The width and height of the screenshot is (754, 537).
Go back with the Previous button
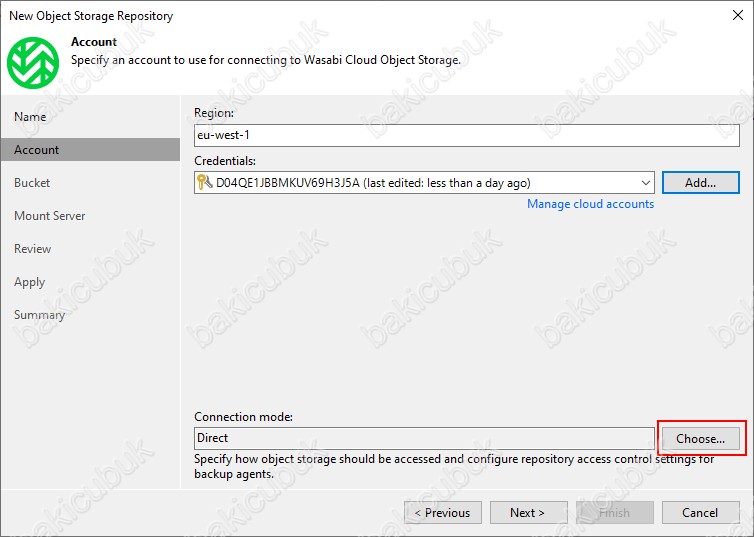click(x=443, y=513)
